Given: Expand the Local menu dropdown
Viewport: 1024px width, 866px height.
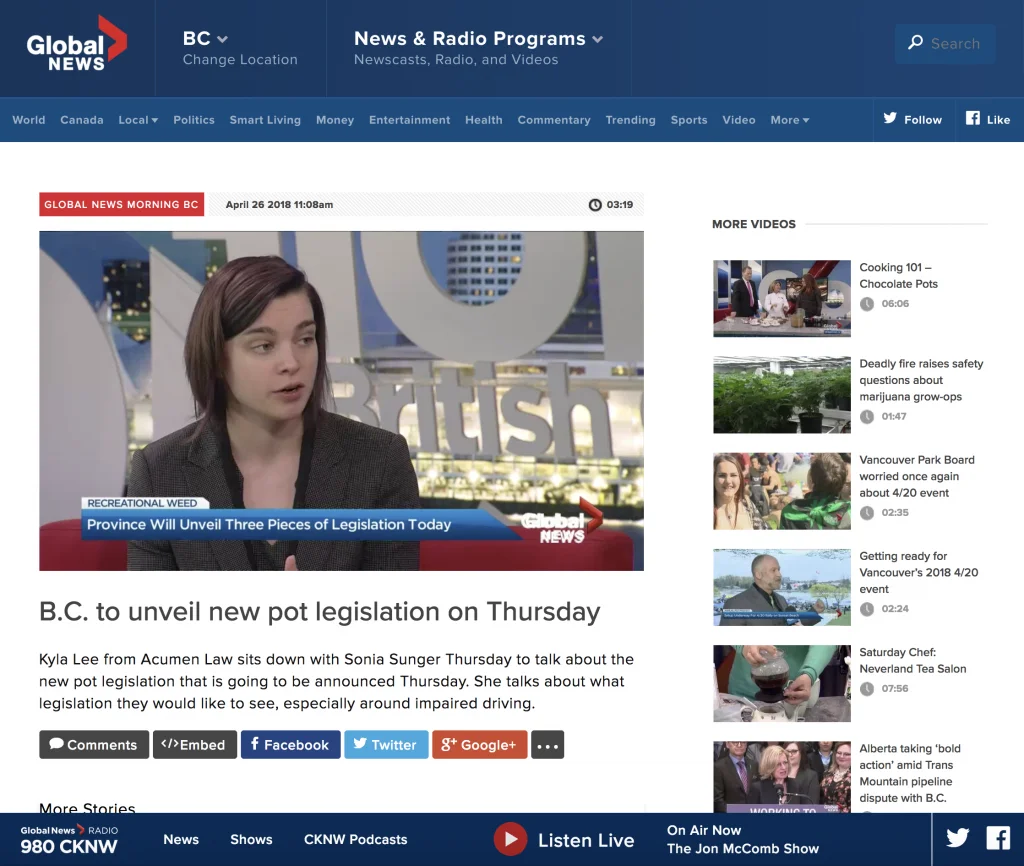Looking at the screenshot, I should click(138, 120).
